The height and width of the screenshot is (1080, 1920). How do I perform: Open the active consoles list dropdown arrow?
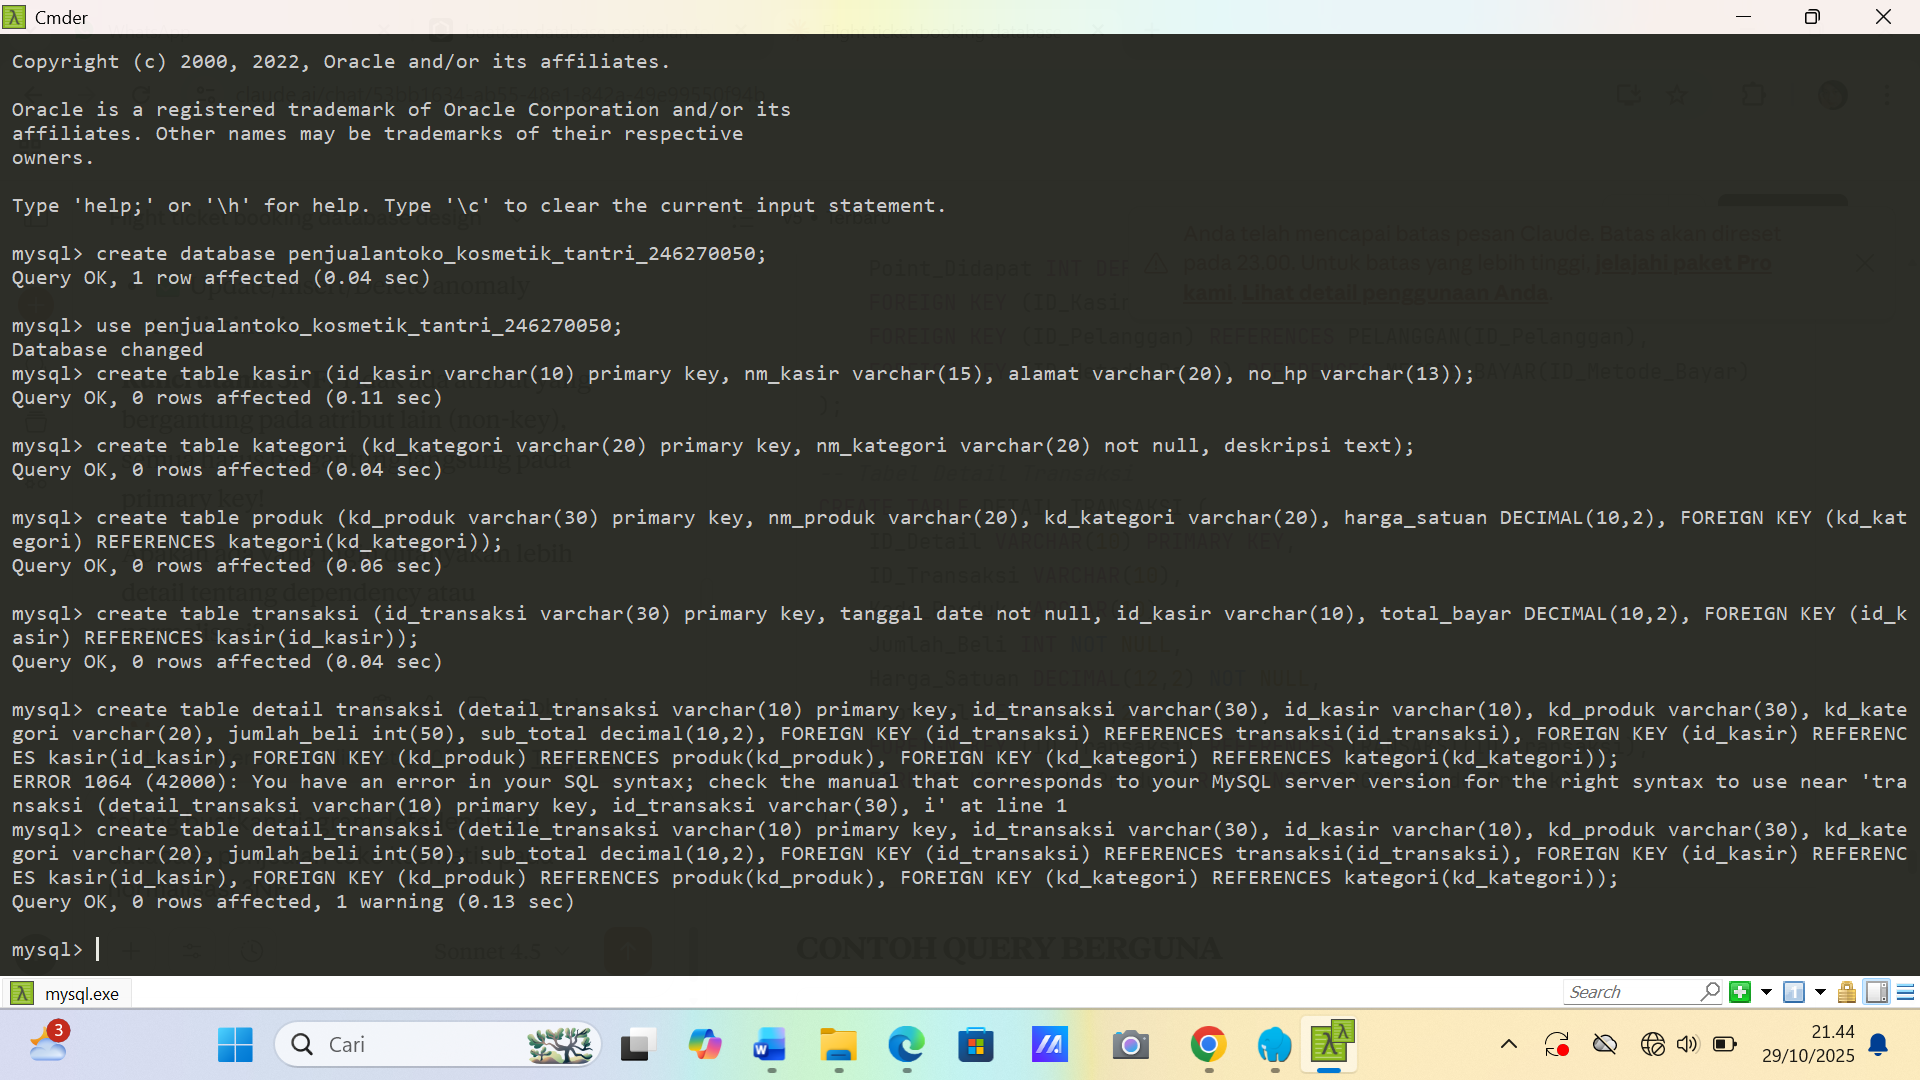(1820, 992)
